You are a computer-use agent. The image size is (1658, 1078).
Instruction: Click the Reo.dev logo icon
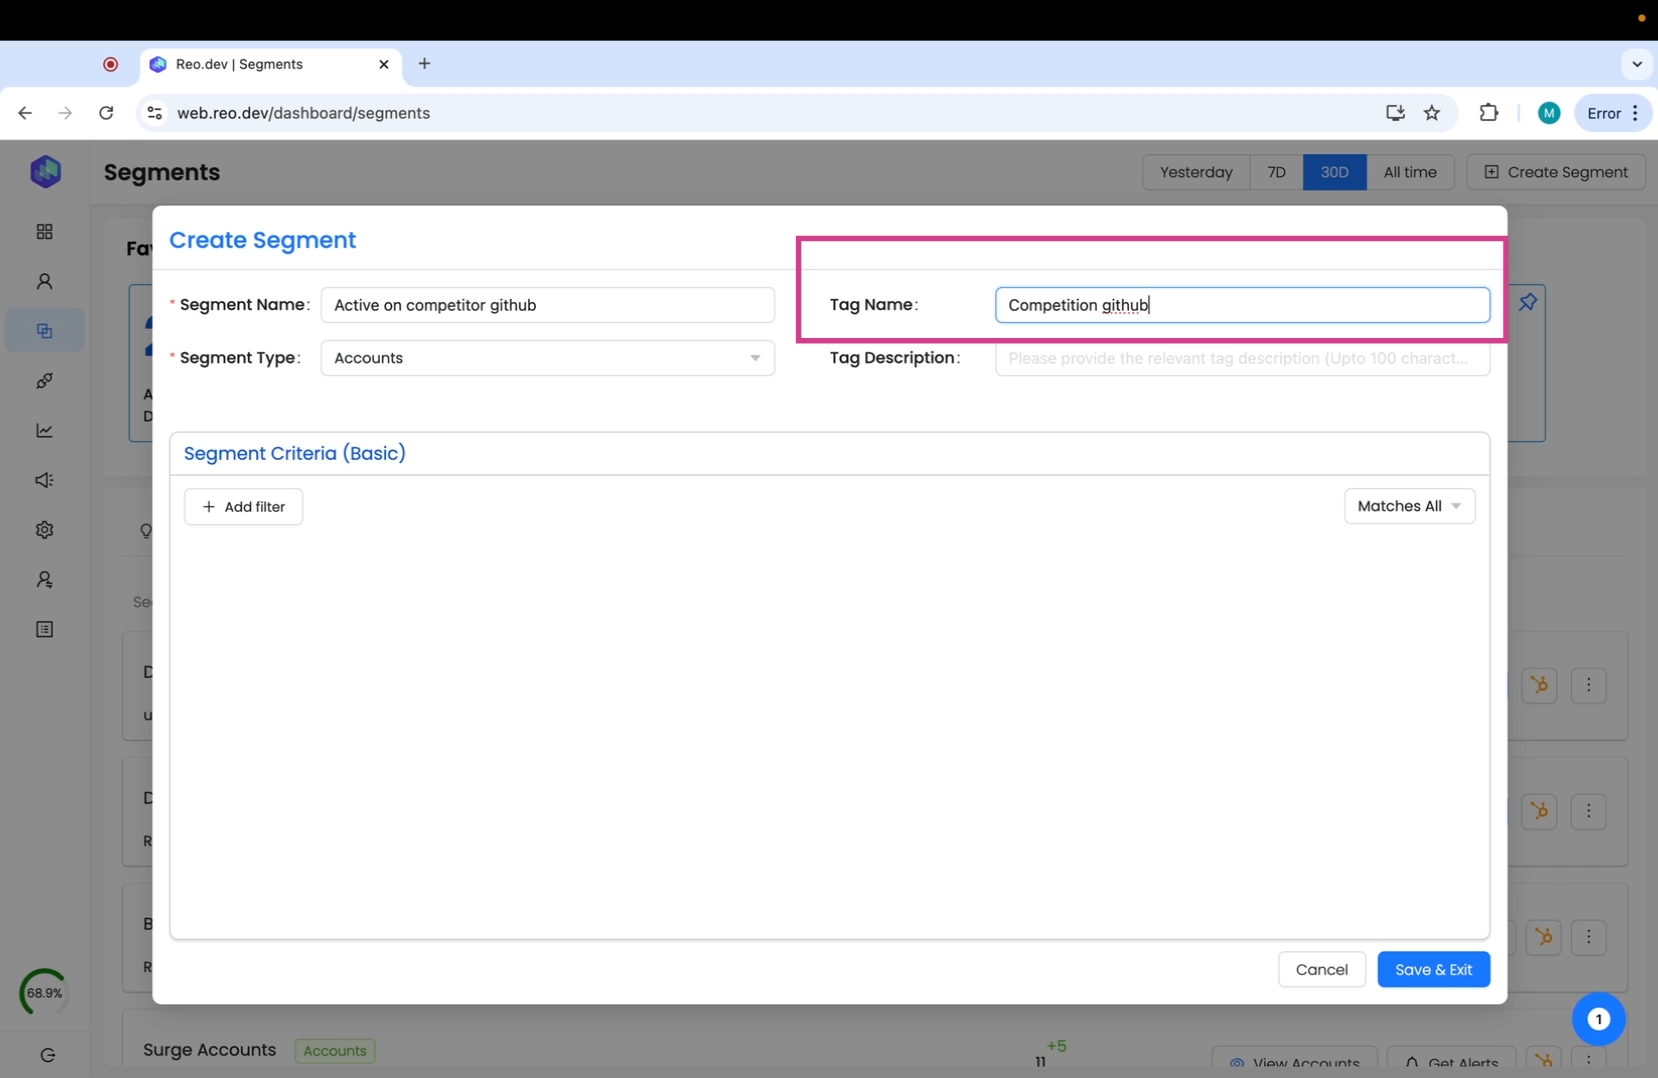point(45,172)
